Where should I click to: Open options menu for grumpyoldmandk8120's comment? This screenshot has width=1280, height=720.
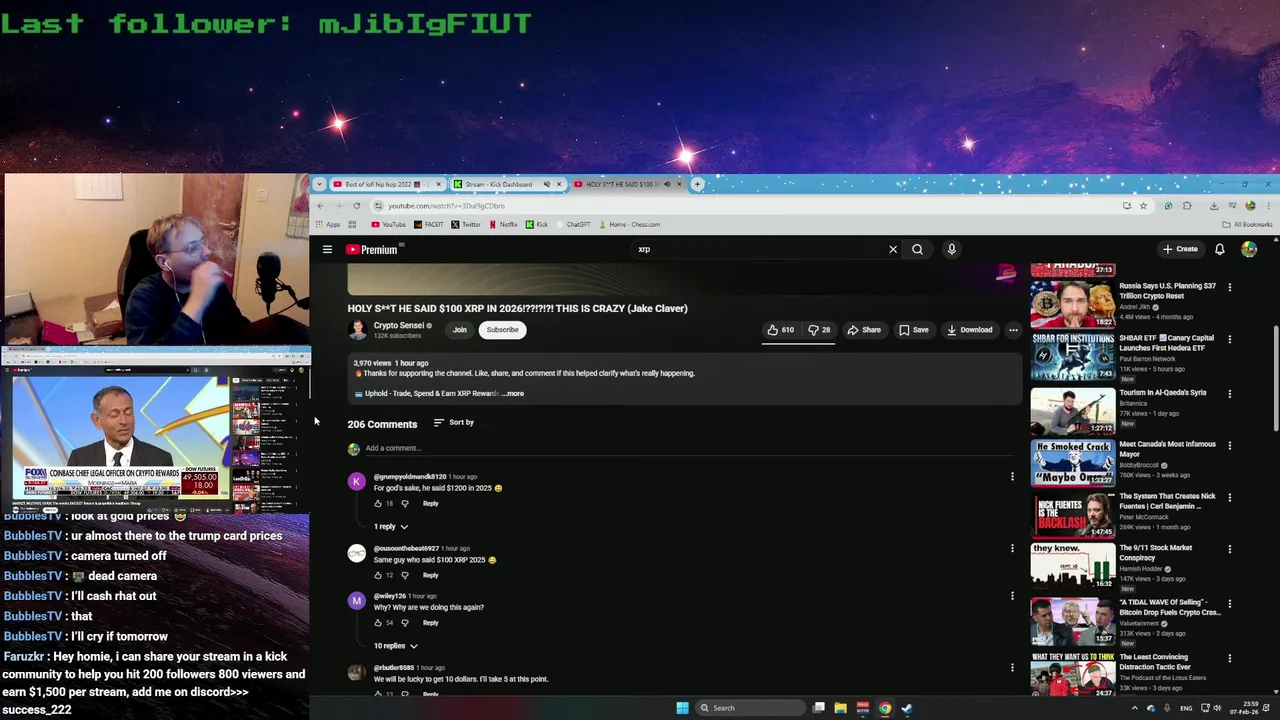pyautogui.click(x=1012, y=477)
